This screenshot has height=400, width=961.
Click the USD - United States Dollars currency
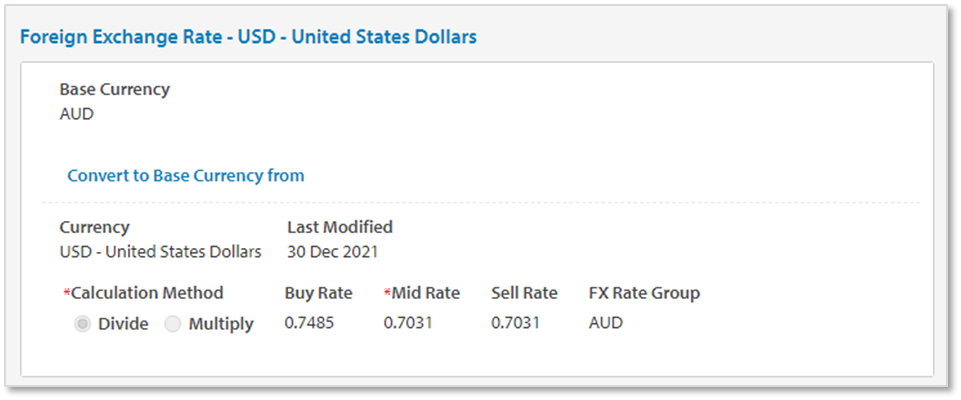click(x=160, y=252)
